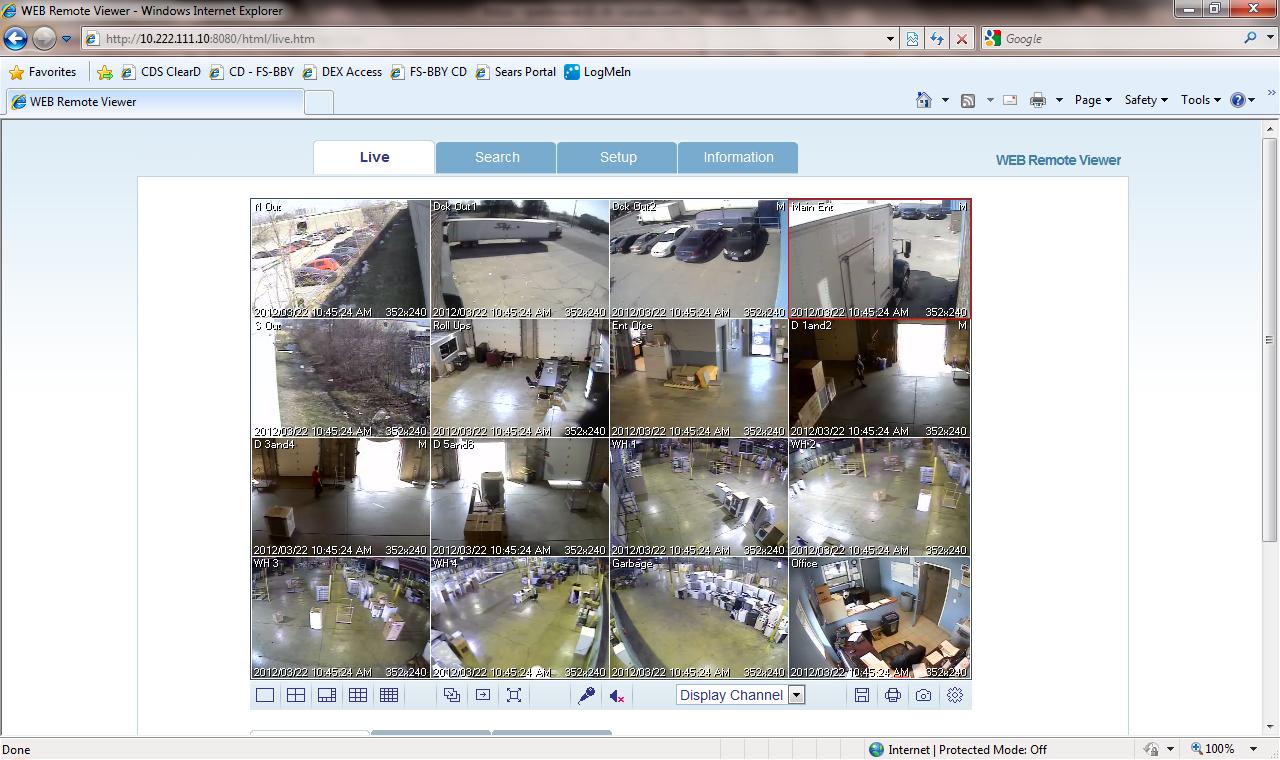Open the Display Channel dropdown

(x=740, y=695)
